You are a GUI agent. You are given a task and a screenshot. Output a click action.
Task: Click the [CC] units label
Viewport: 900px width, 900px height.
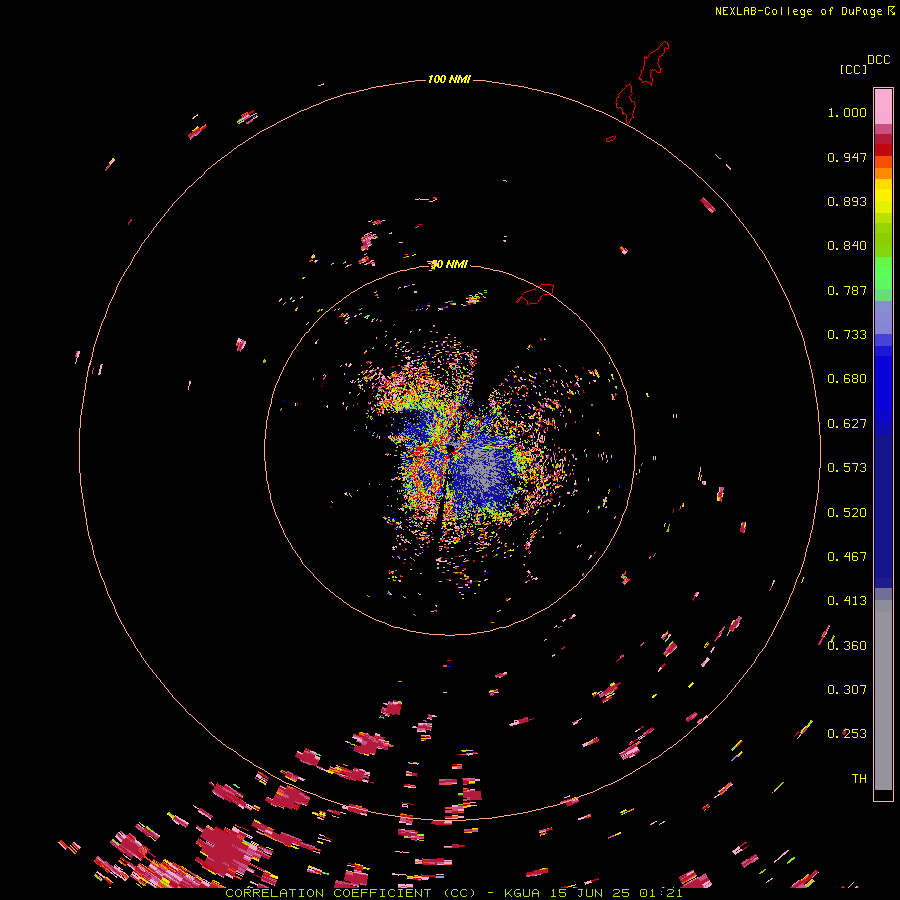853,69
